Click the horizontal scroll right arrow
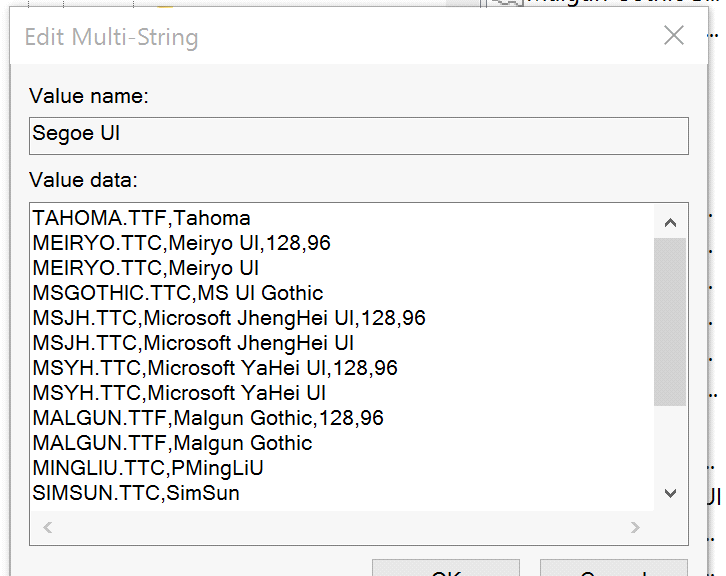726x576 pixels. (x=635, y=527)
